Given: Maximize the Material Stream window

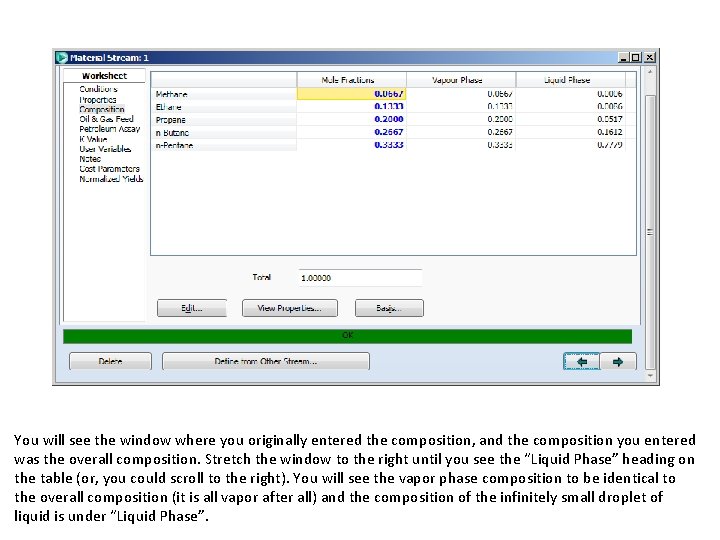Looking at the screenshot, I should click(x=636, y=57).
